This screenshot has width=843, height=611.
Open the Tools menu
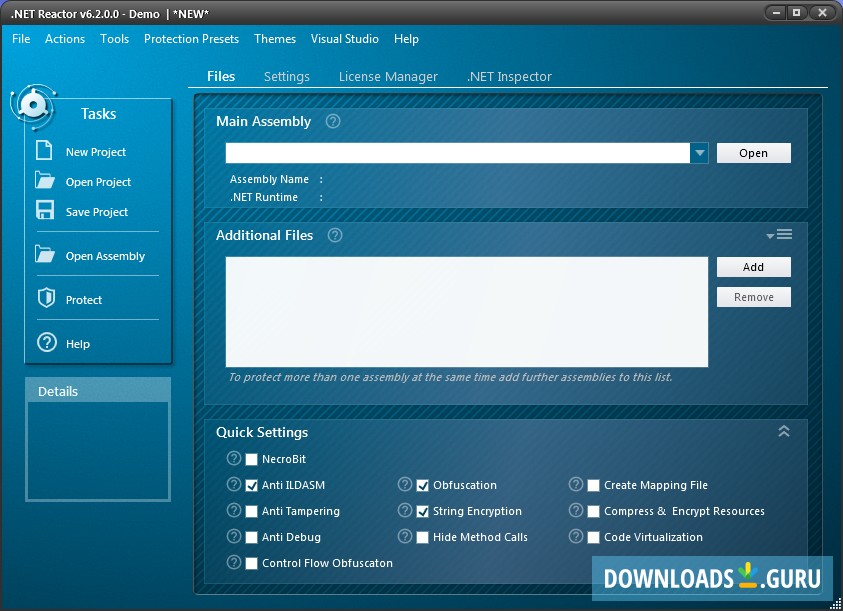pos(115,39)
